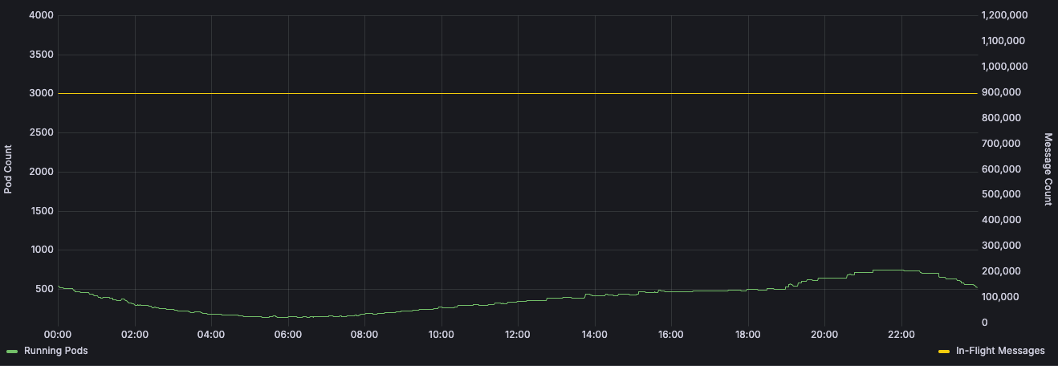
Task: Click the 3000 pod count axis value
Action: point(42,93)
